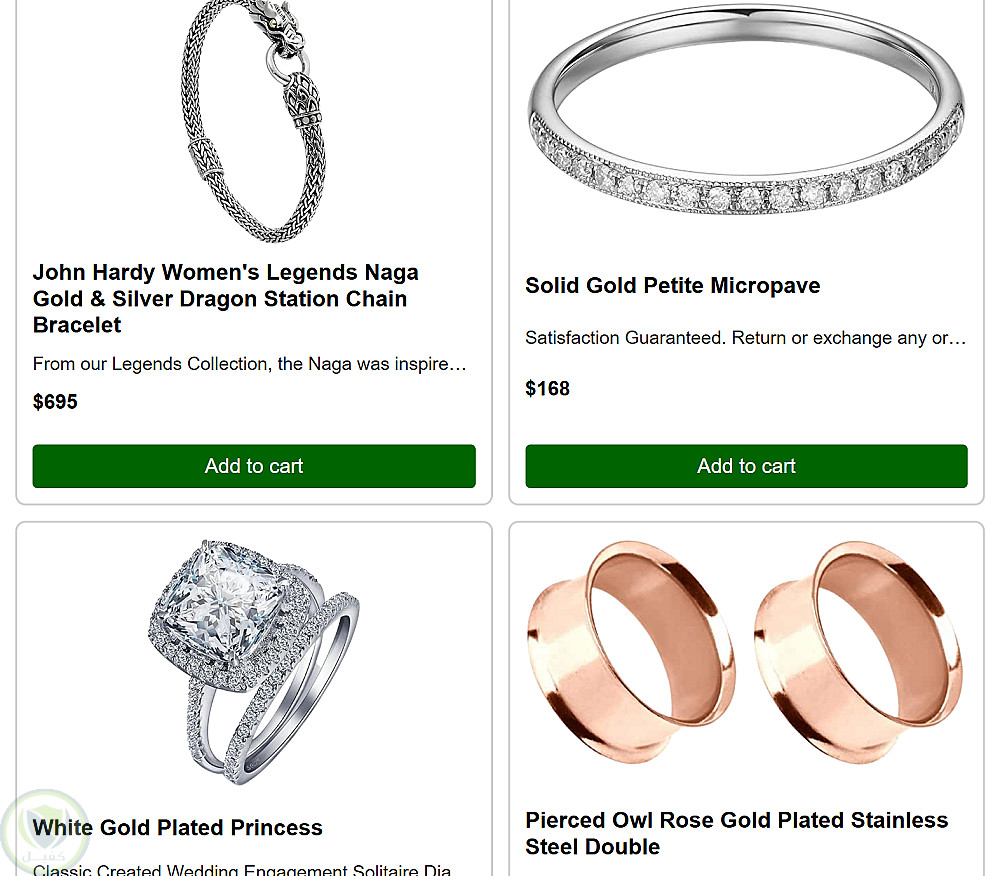Click the green shield watermark icon
The height and width of the screenshot is (876, 1000).
pos(45,832)
